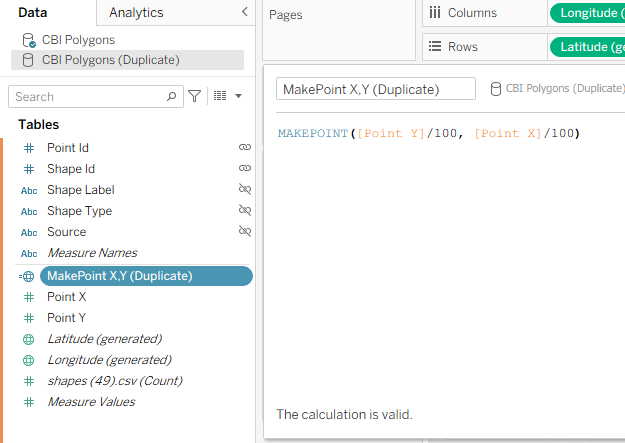Screen dimensions: 625x443
Task: Click the Latitude pill on Rows
Action: click(x=587, y=46)
